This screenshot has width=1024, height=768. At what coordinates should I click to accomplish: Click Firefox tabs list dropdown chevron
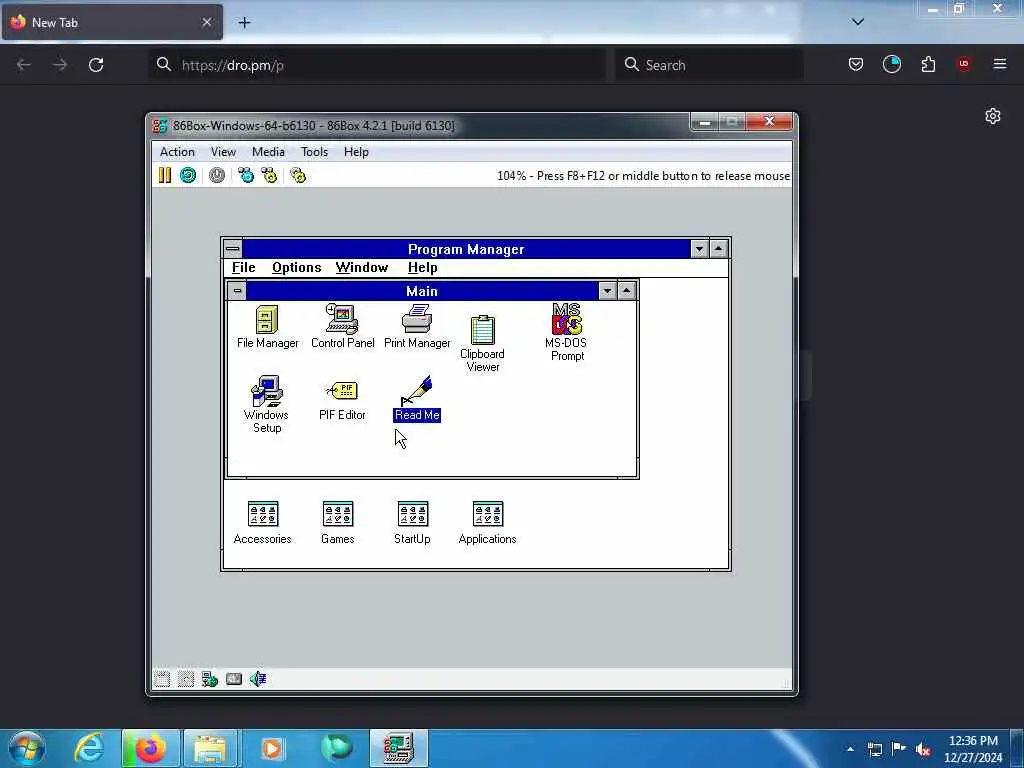point(858,22)
